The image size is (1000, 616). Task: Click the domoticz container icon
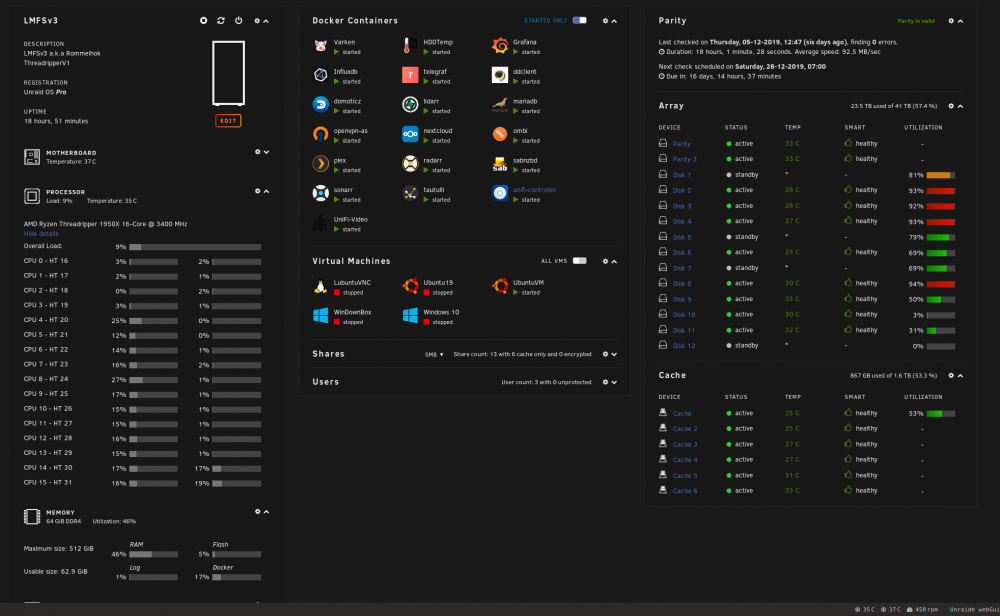point(321,105)
